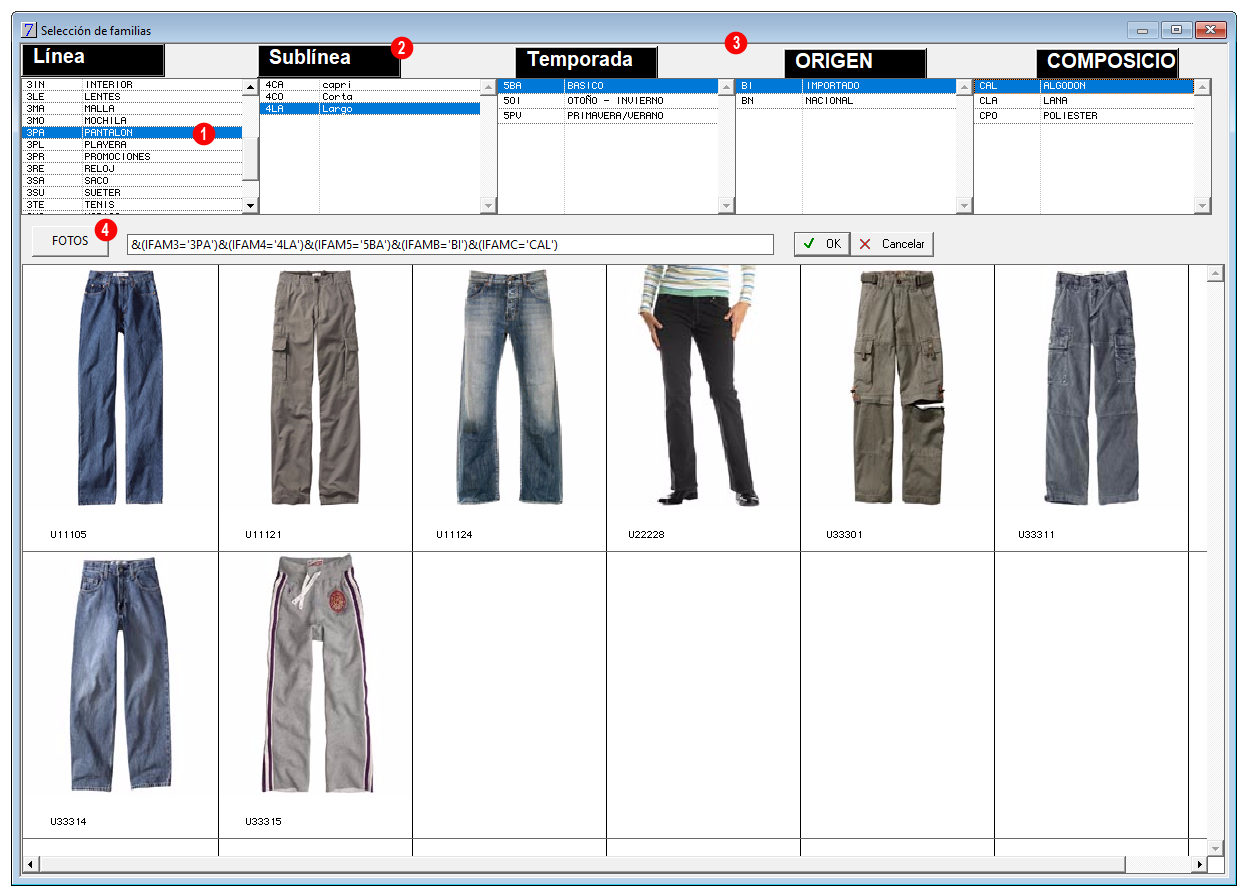Select IMPORTADO origin row
The width and height of the screenshot is (1244, 894).
(846, 86)
